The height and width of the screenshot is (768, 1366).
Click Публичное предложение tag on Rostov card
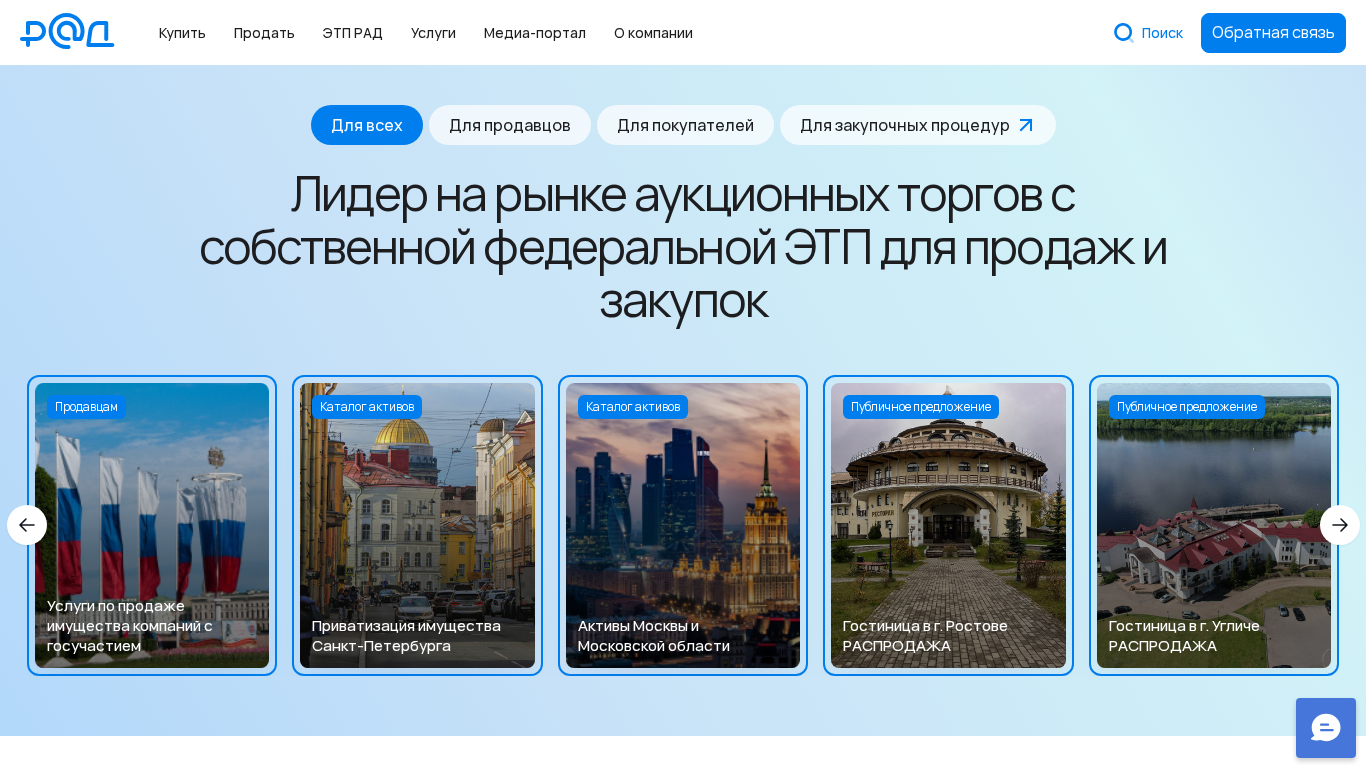click(x=921, y=407)
